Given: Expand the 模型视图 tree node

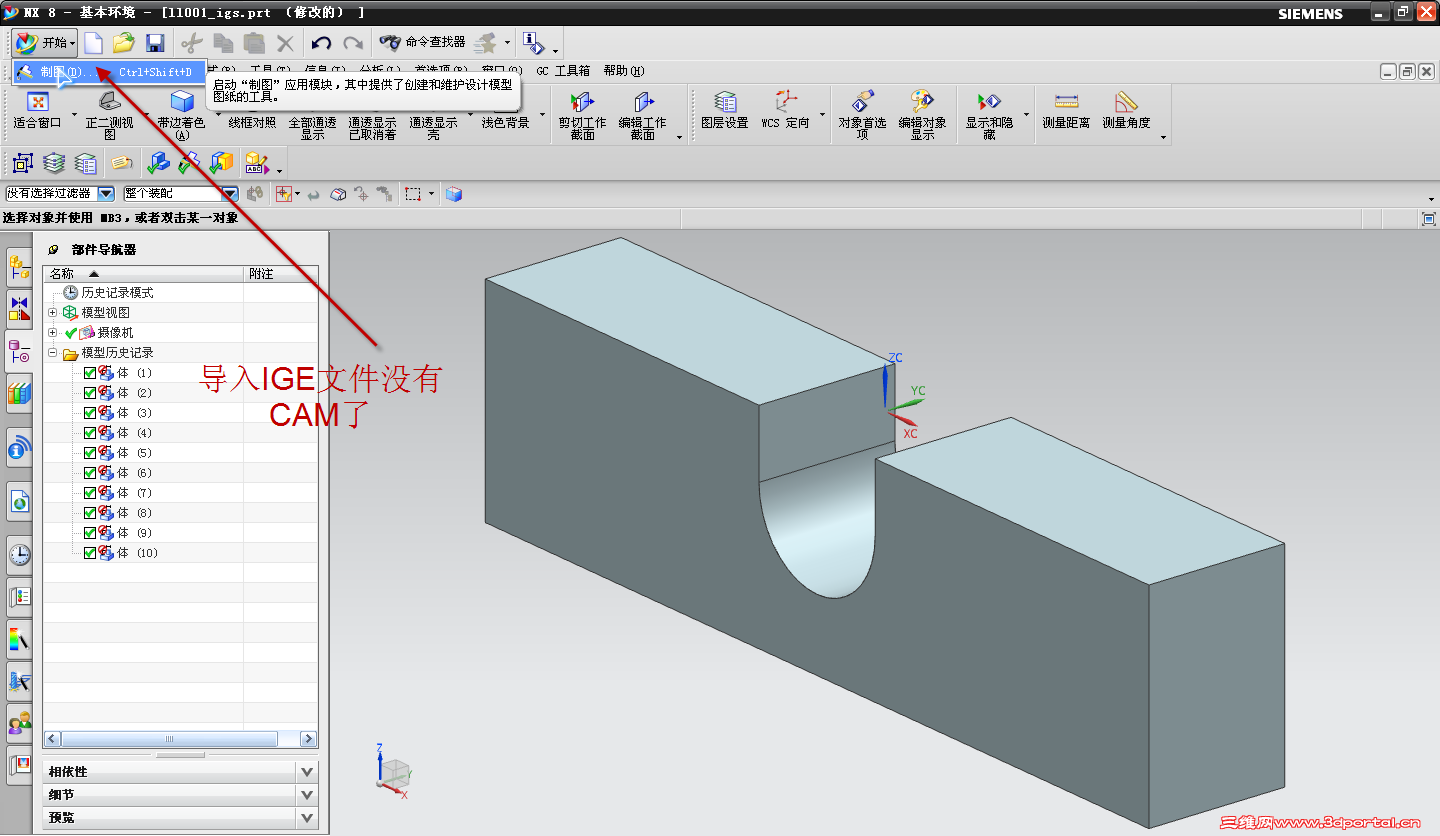Looking at the screenshot, I should point(53,313).
